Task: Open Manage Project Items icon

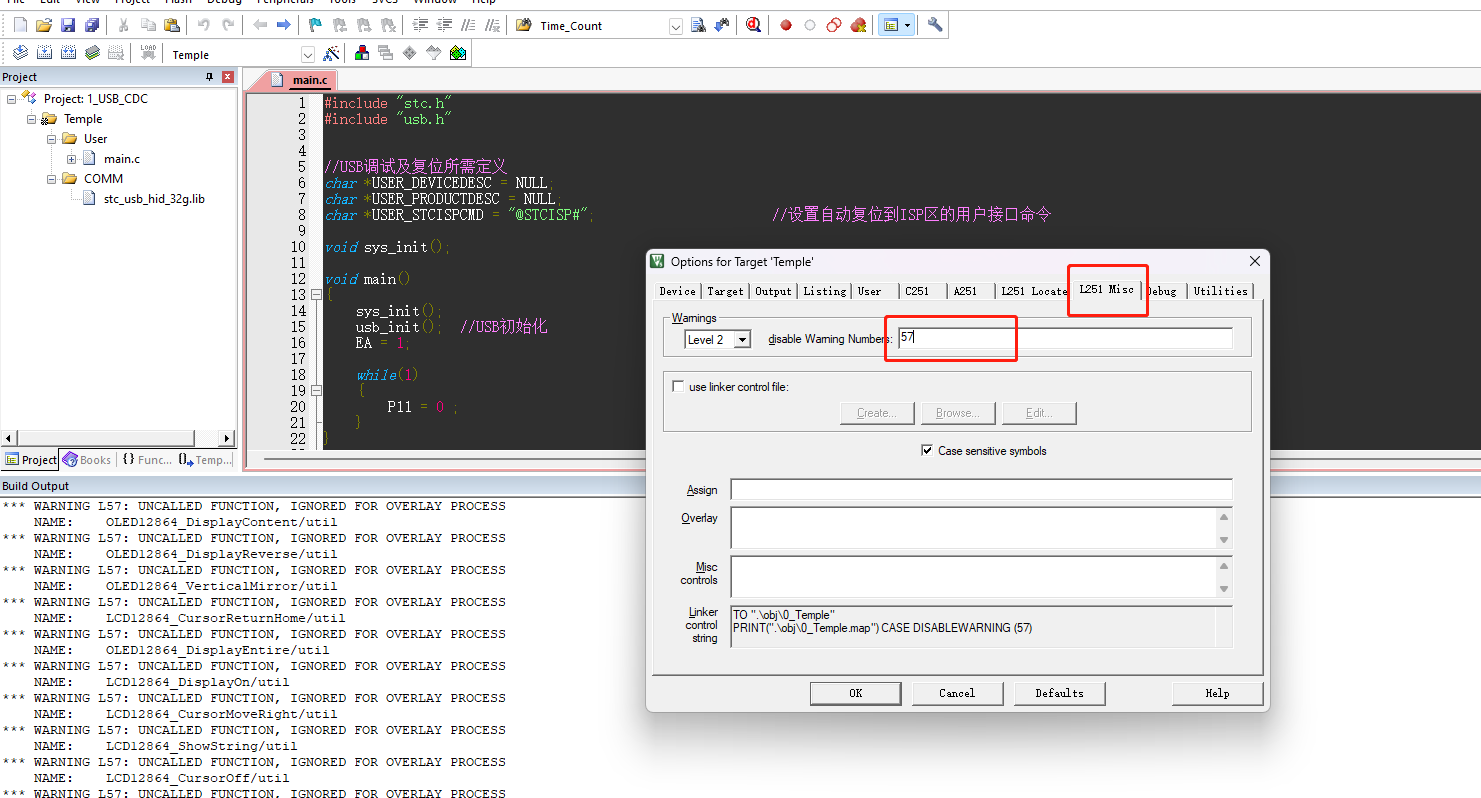Action: click(x=361, y=53)
